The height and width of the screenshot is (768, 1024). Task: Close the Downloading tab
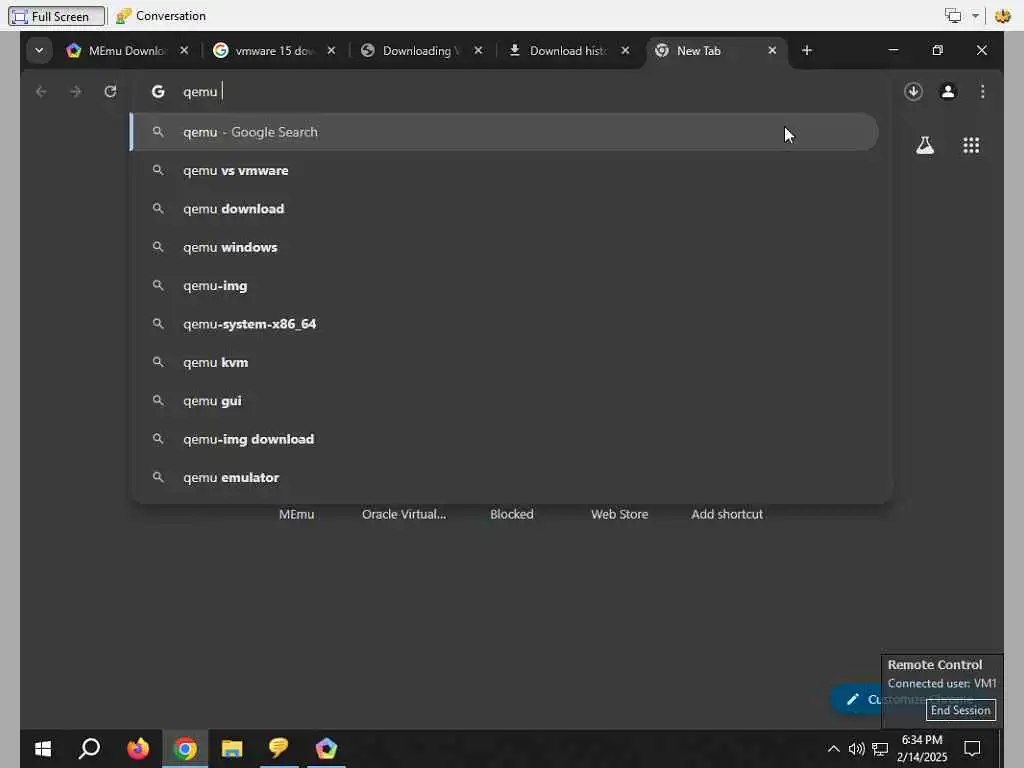(x=478, y=50)
